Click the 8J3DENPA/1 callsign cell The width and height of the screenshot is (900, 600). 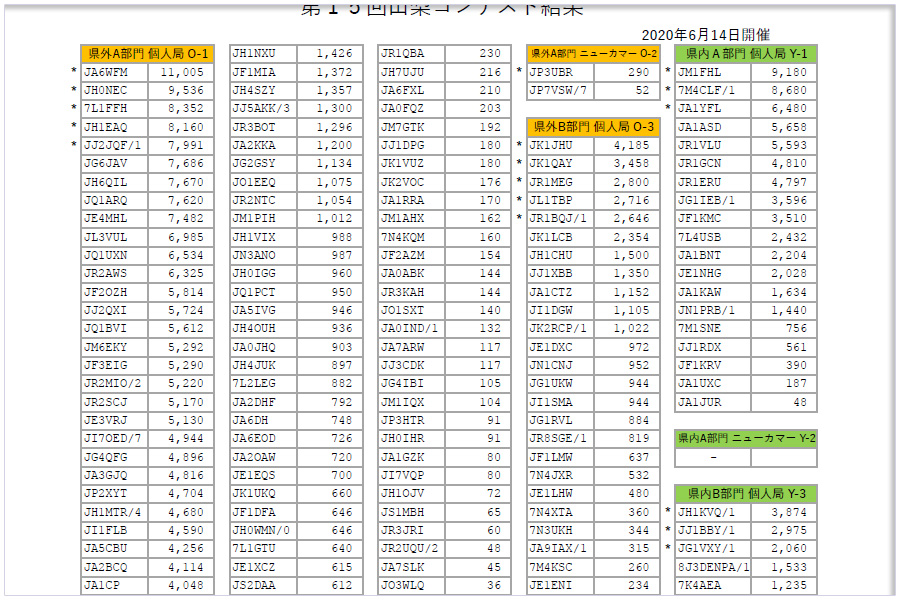pyautogui.click(x=712, y=567)
